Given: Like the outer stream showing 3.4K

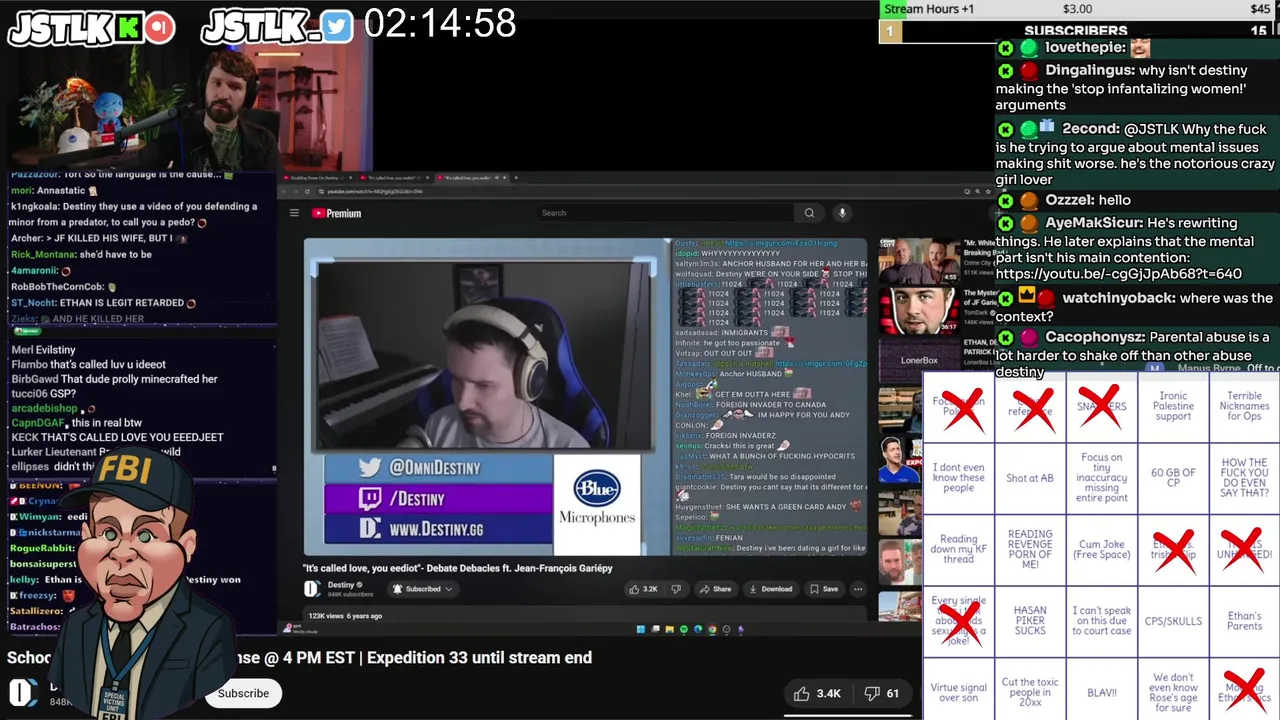Looking at the screenshot, I should click(x=818, y=693).
